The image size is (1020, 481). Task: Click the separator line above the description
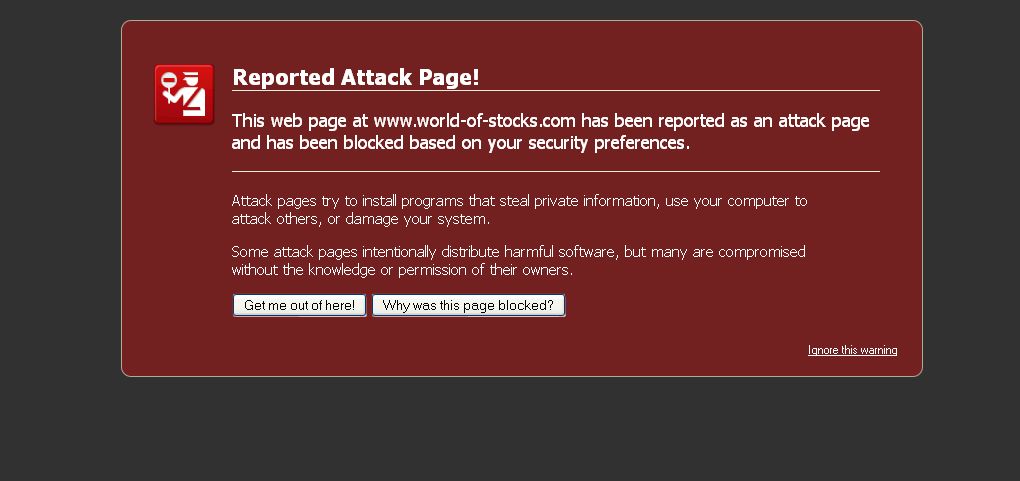coord(556,171)
